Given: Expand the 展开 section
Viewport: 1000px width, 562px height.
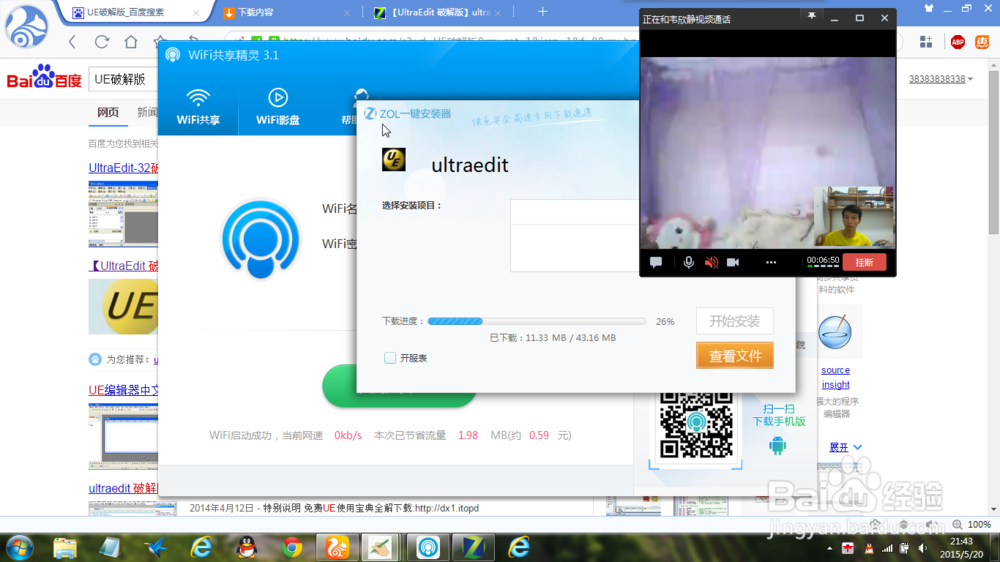Looking at the screenshot, I should click(x=845, y=447).
